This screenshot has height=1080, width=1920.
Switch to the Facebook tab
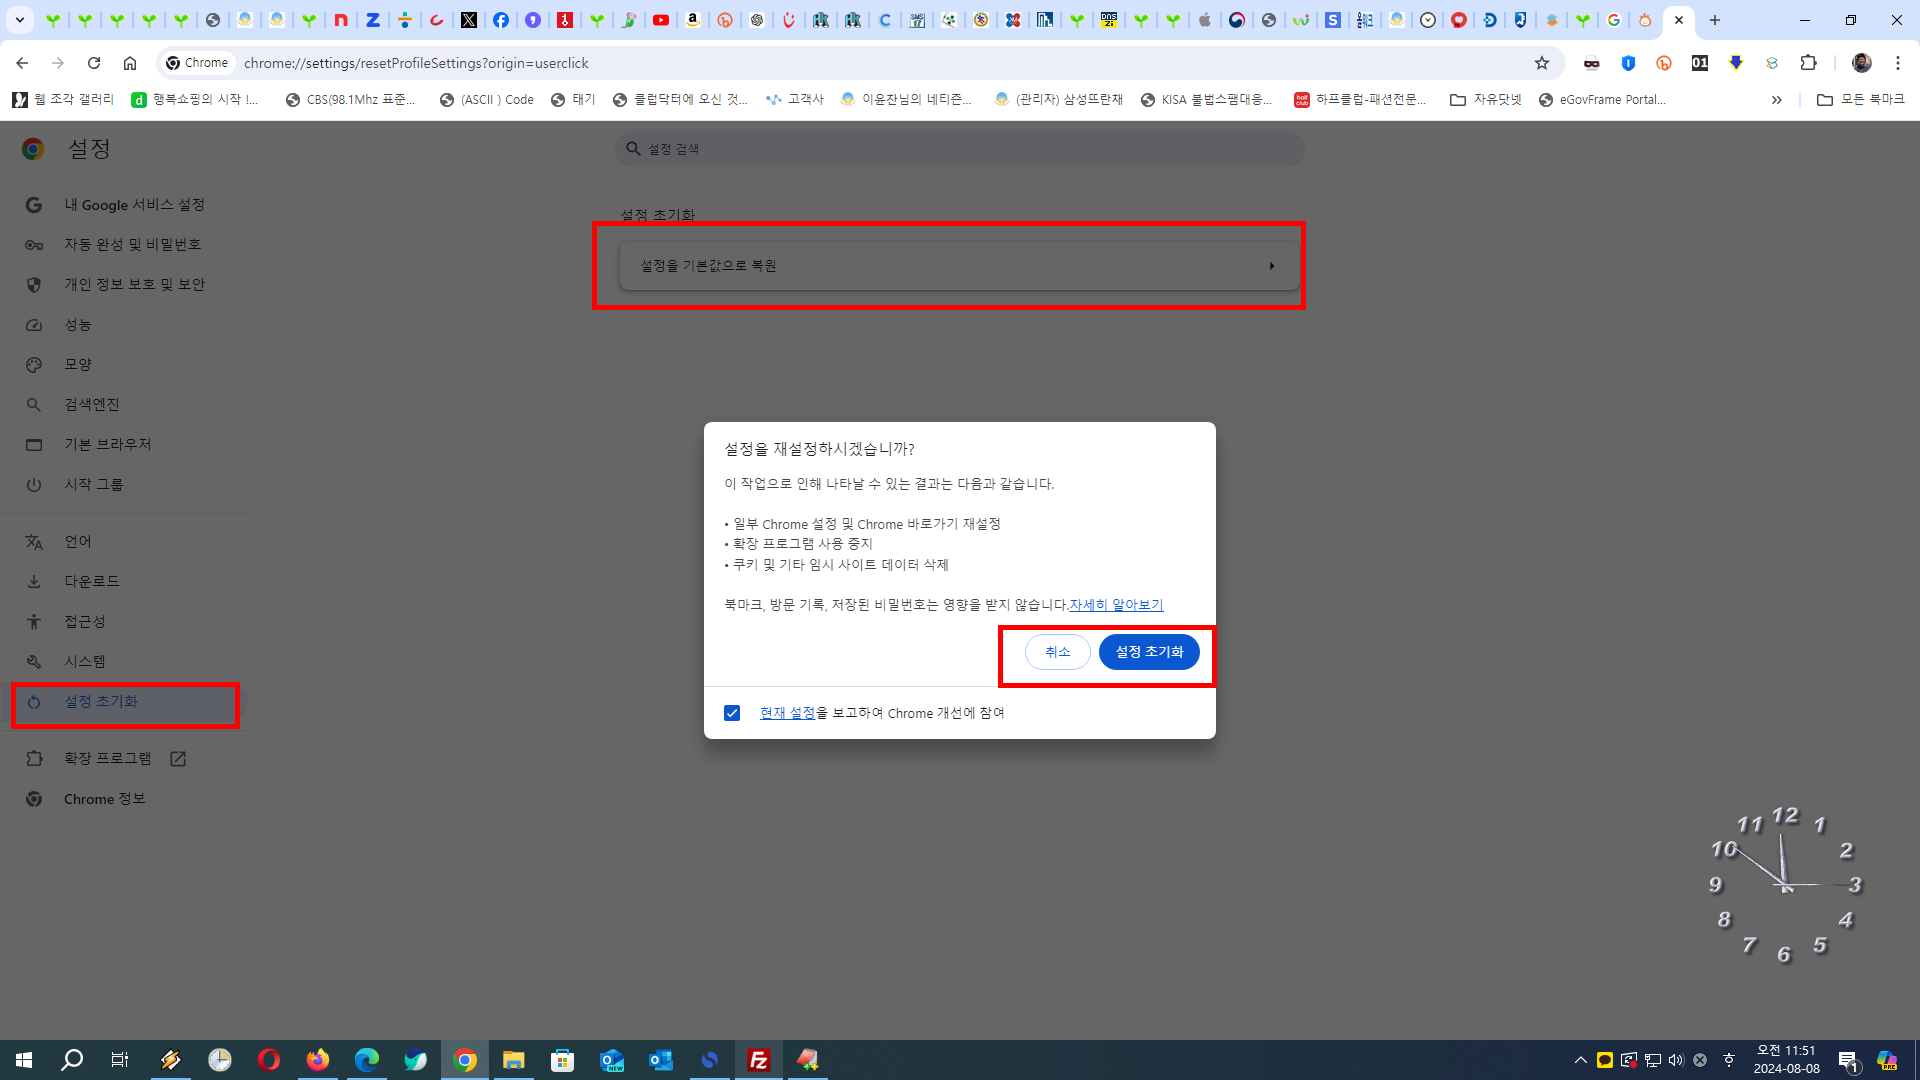(501, 20)
